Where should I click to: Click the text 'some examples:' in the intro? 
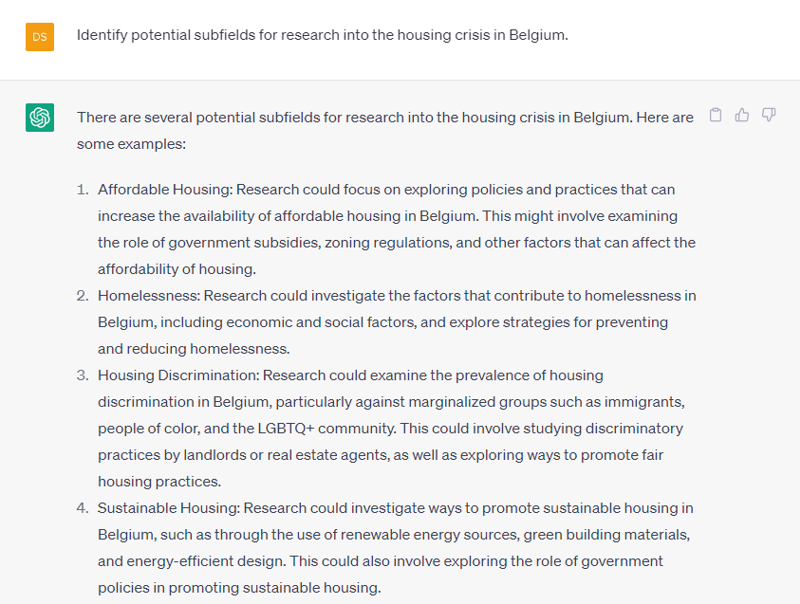131,144
